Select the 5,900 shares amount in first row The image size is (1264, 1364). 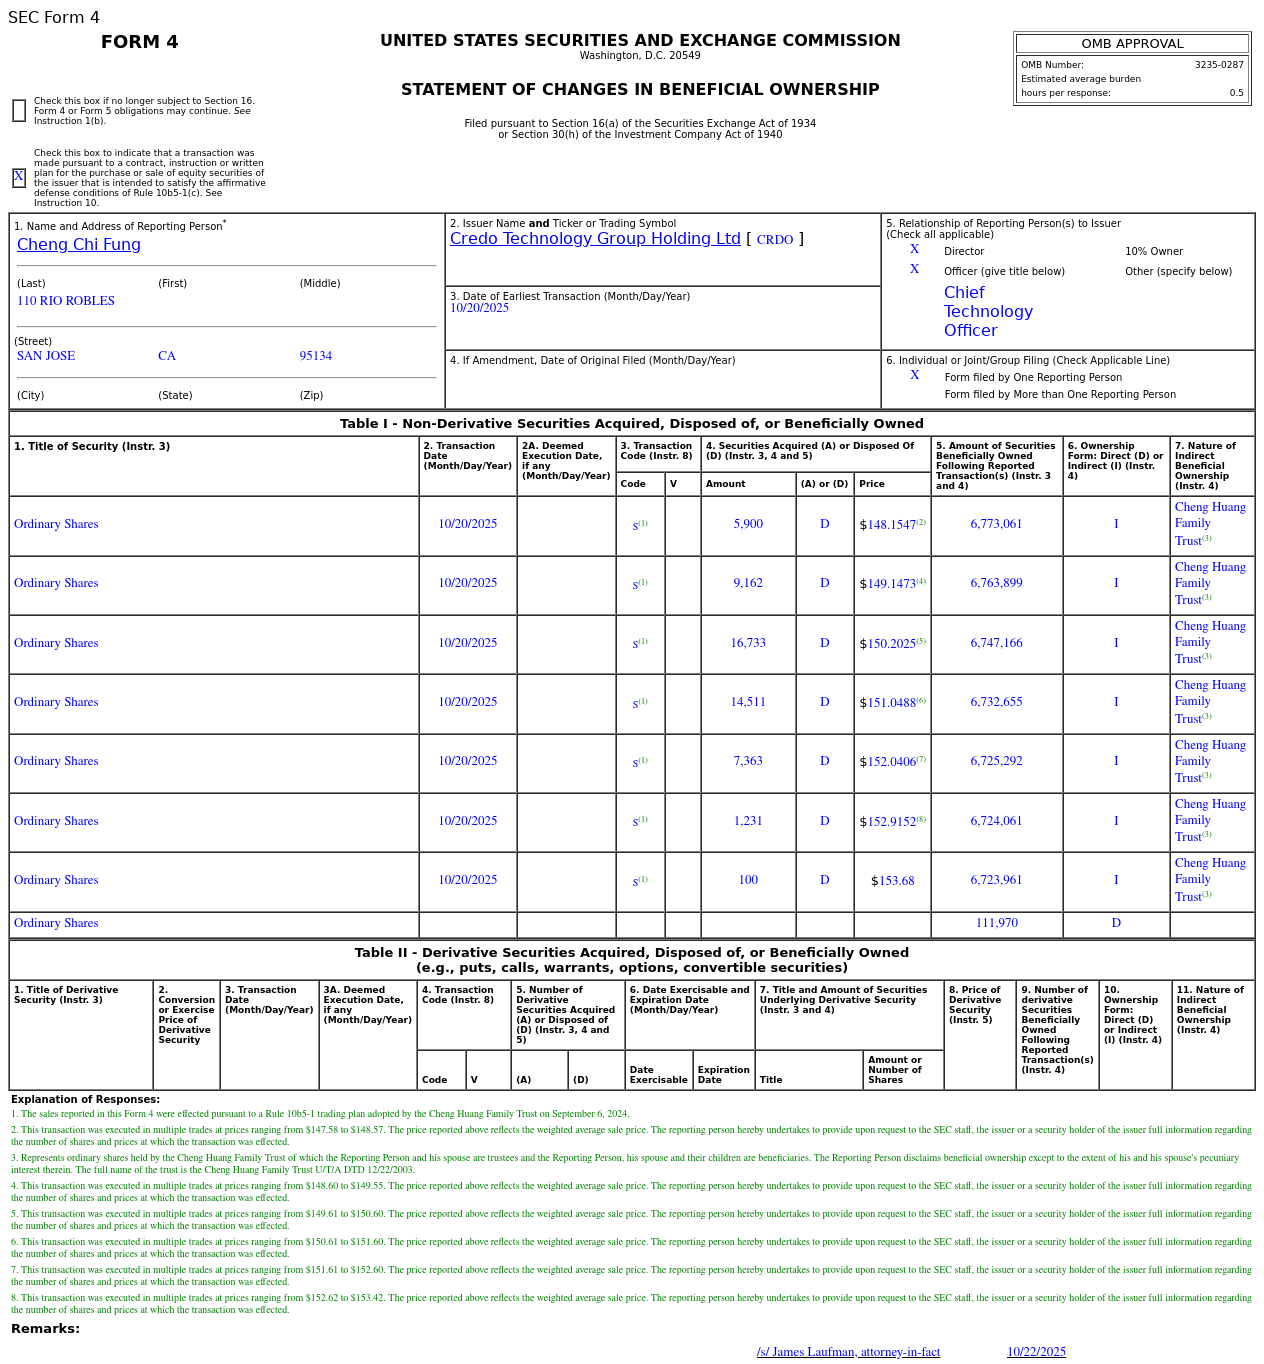click(748, 524)
